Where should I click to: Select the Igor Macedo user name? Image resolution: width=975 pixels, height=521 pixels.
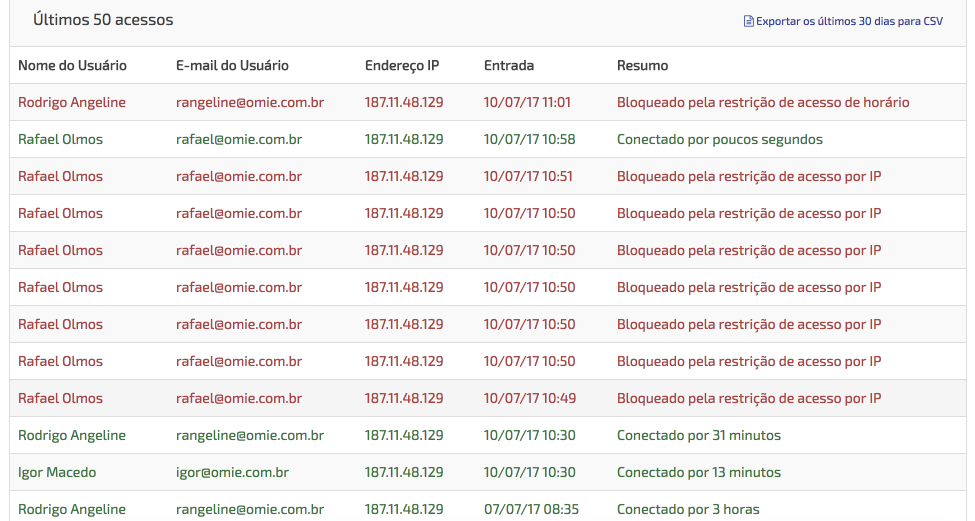click(x=57, y=473)
